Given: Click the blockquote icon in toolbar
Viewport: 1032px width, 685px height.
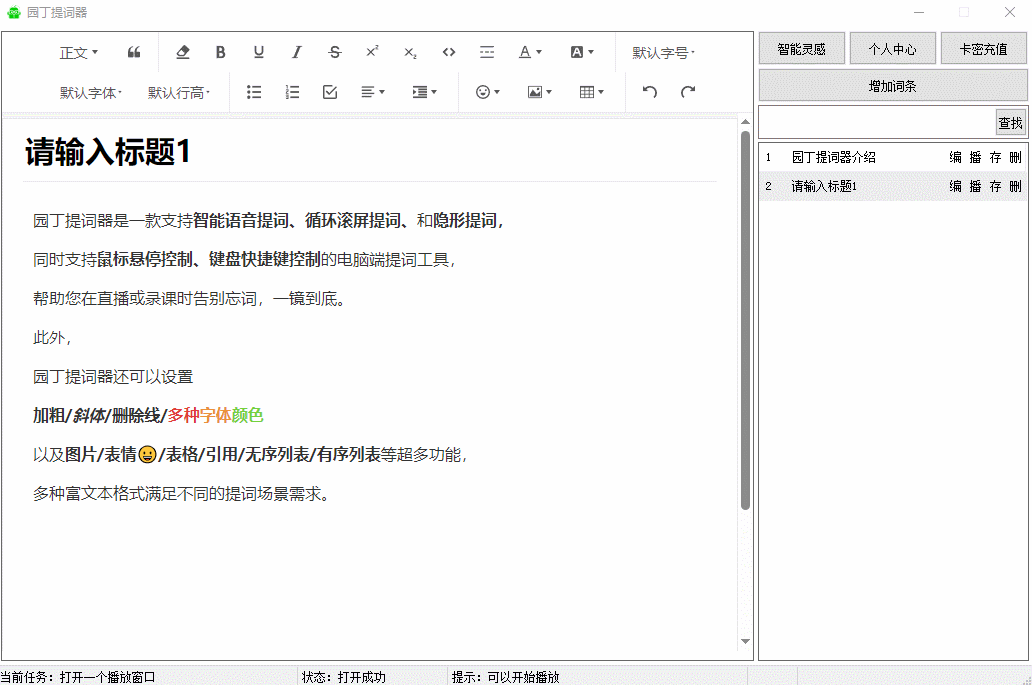Looking at the screenshot, I should [134, 52].
